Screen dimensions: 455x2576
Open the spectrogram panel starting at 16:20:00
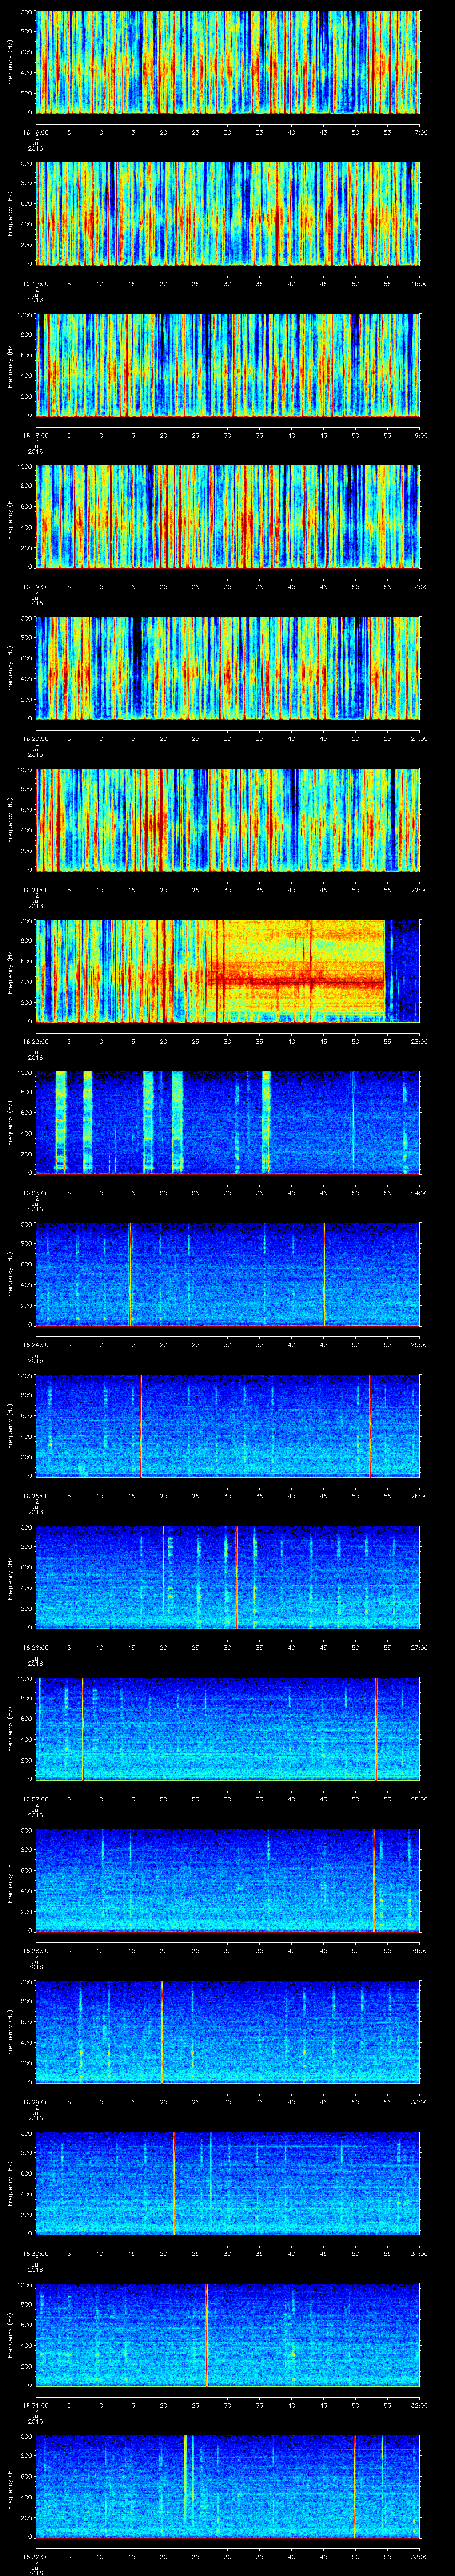click(227, 668)
